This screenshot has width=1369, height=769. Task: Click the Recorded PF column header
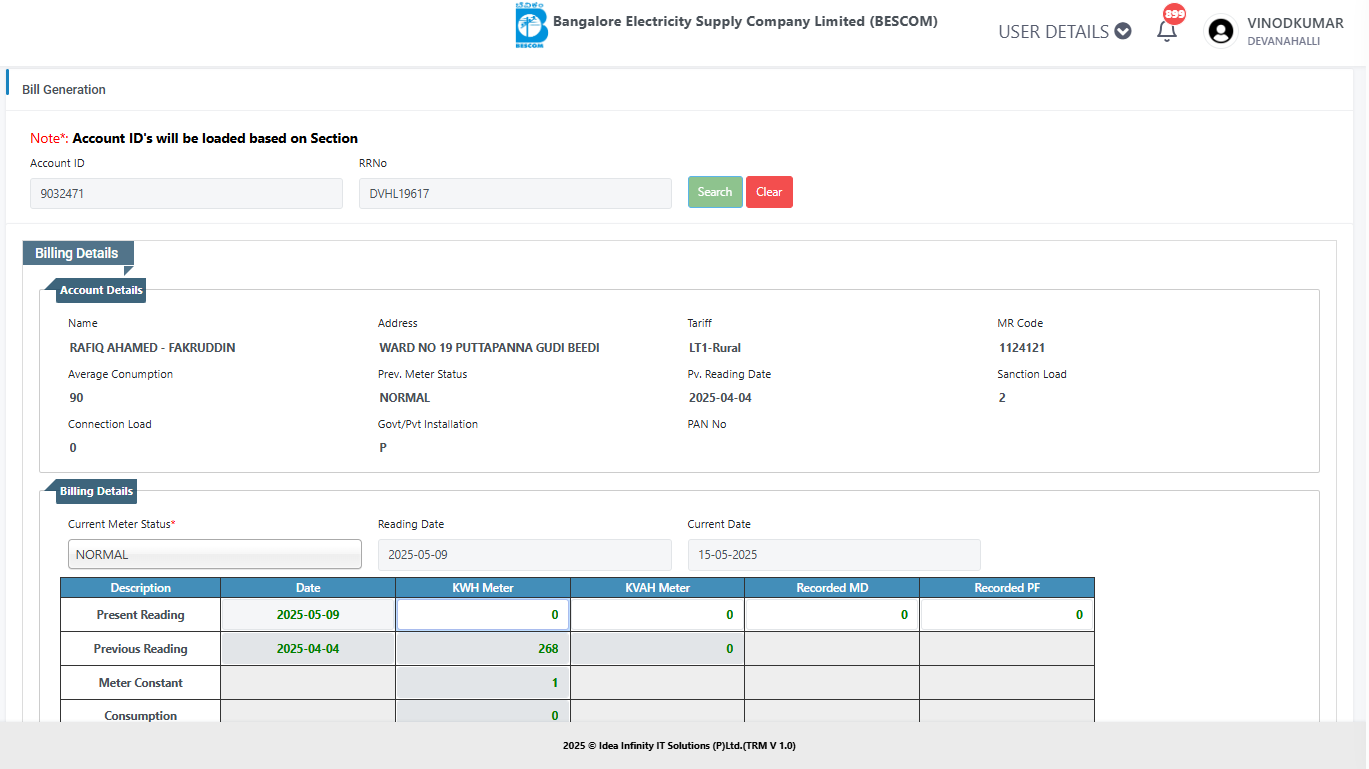[1007, 588]
